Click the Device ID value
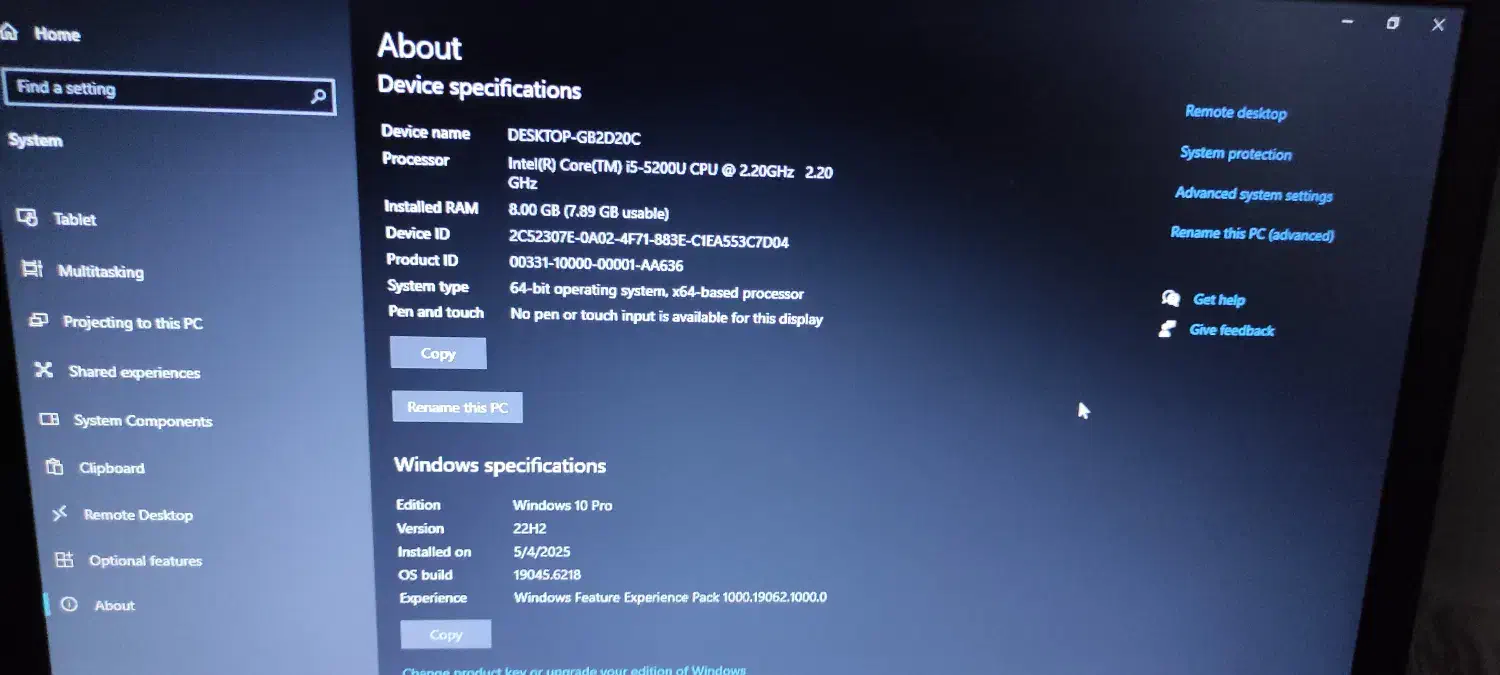The height and width of the screenshot is (675, 1500). tap(649, 240)
